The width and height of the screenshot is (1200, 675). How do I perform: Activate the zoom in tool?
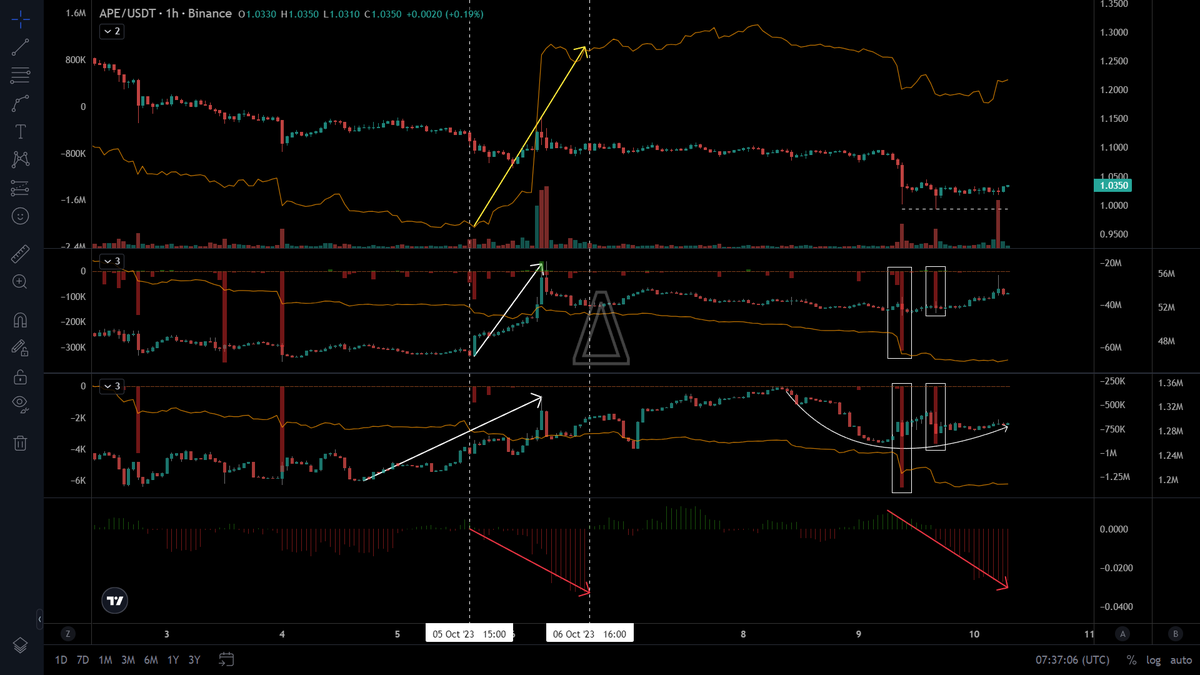[x=20, y=282]
